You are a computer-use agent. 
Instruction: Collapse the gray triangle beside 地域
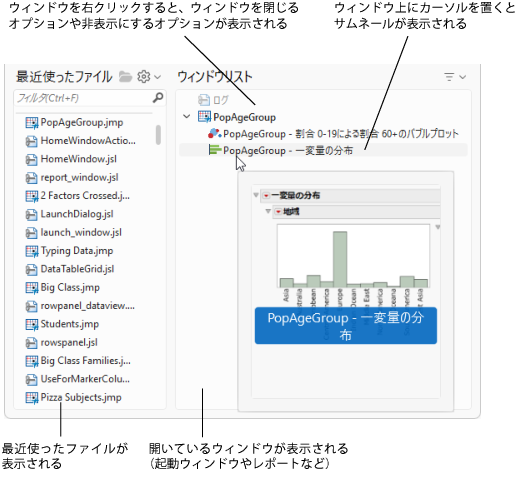pyautogui.click(x=268, y=211)
